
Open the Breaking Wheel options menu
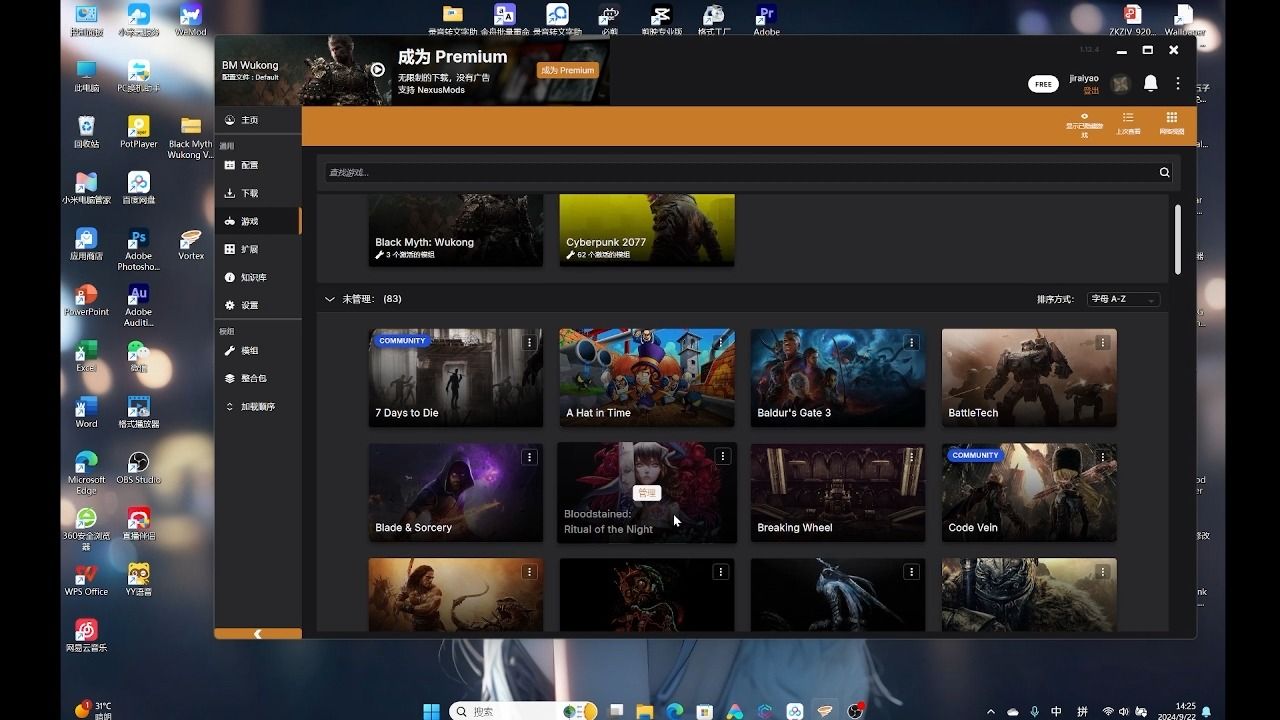911,458
